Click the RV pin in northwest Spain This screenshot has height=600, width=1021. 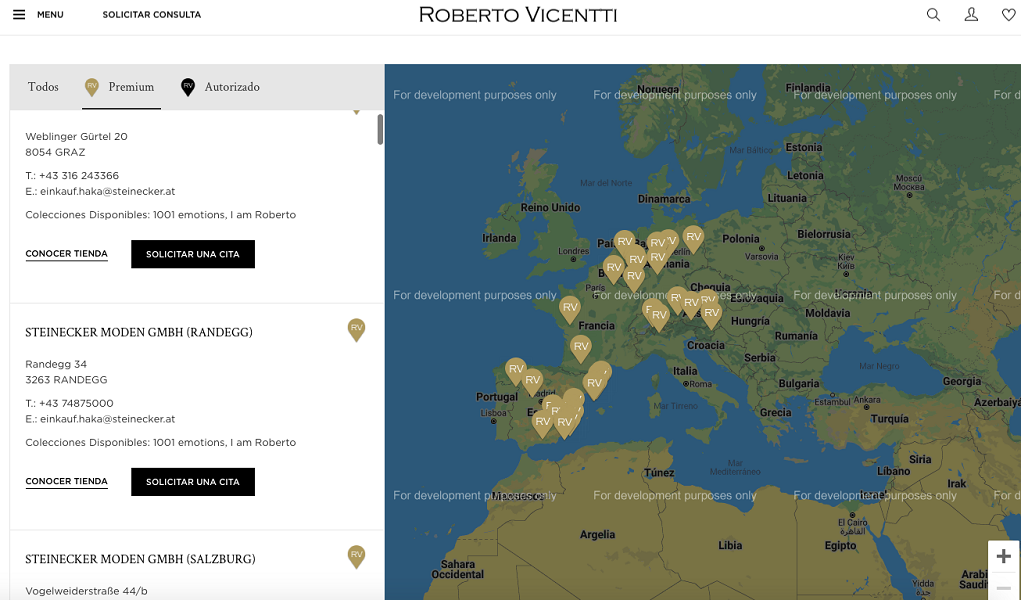tap(516, 371)
